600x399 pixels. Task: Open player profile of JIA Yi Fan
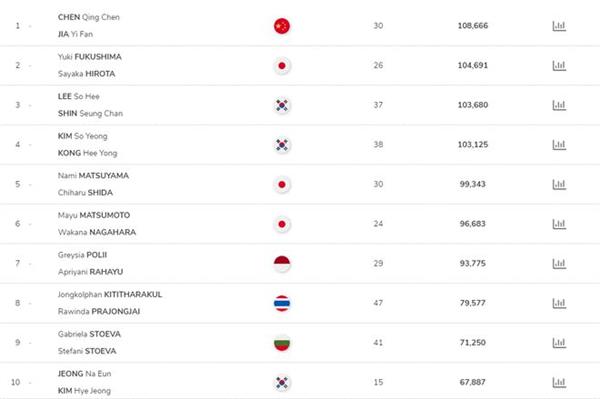point(75,34)
